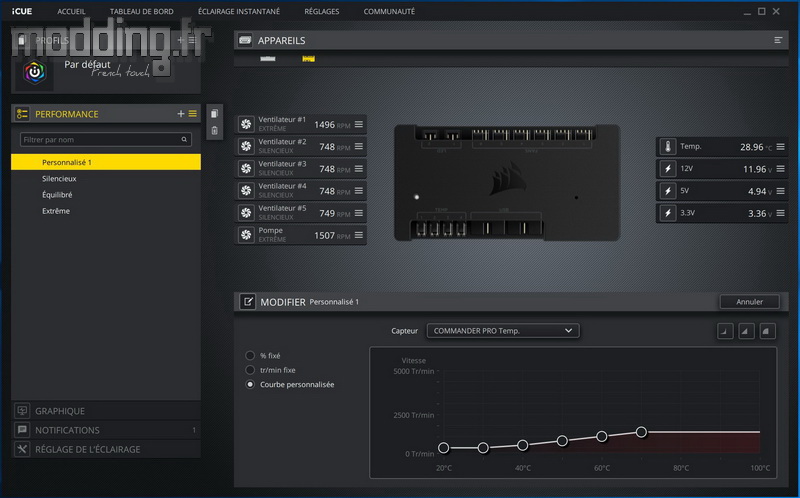
Task: Open Ventilateur #4 options menu
Action: 359,191
